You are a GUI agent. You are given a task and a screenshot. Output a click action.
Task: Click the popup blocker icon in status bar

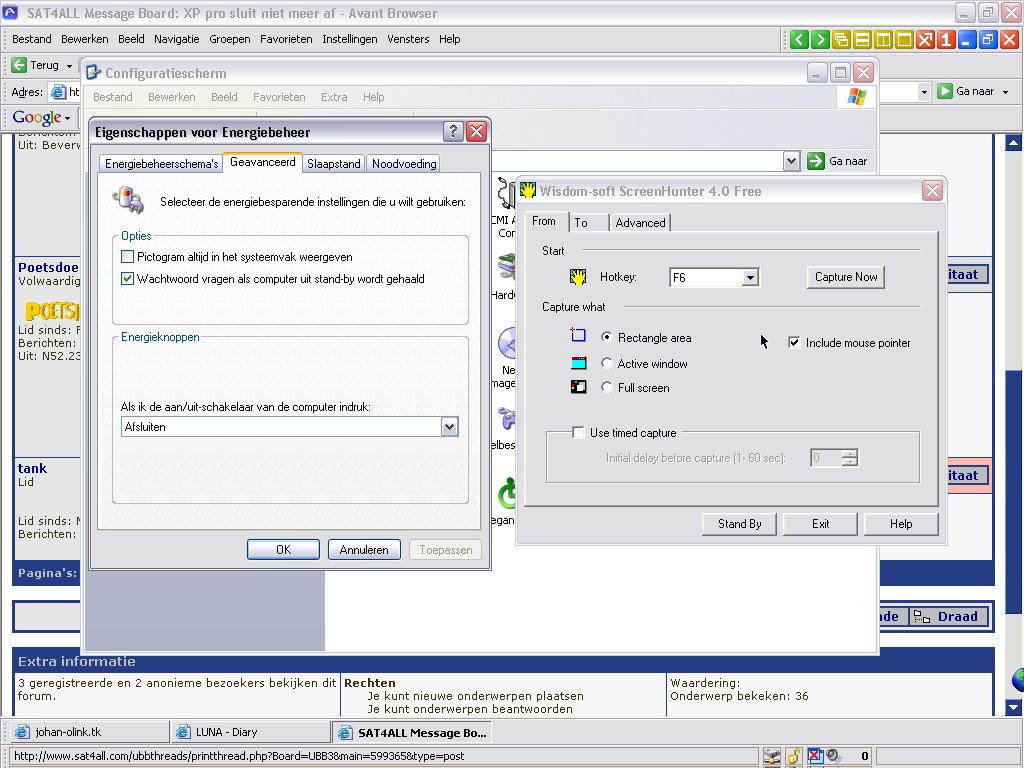(x=815, y=756)
